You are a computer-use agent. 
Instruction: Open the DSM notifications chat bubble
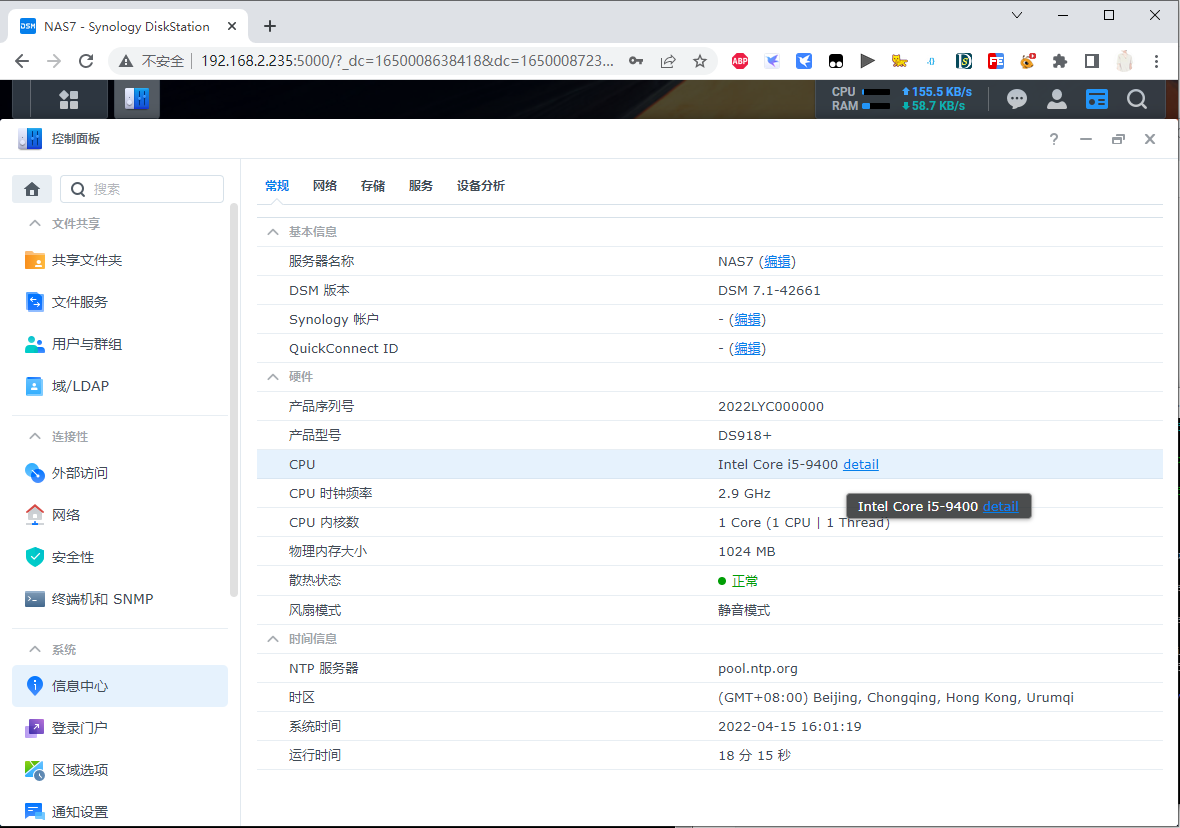(1017, 99)
